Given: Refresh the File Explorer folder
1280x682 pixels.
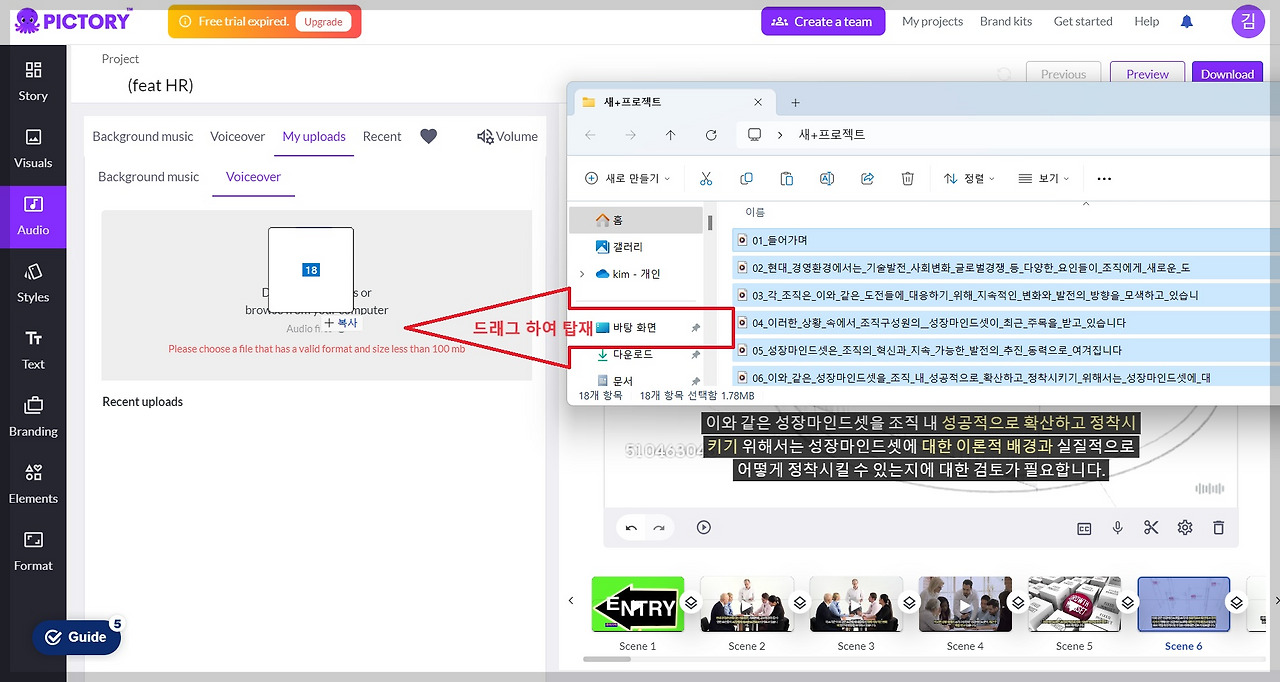Looking at the screenshot, I should [x=711, y=135].
